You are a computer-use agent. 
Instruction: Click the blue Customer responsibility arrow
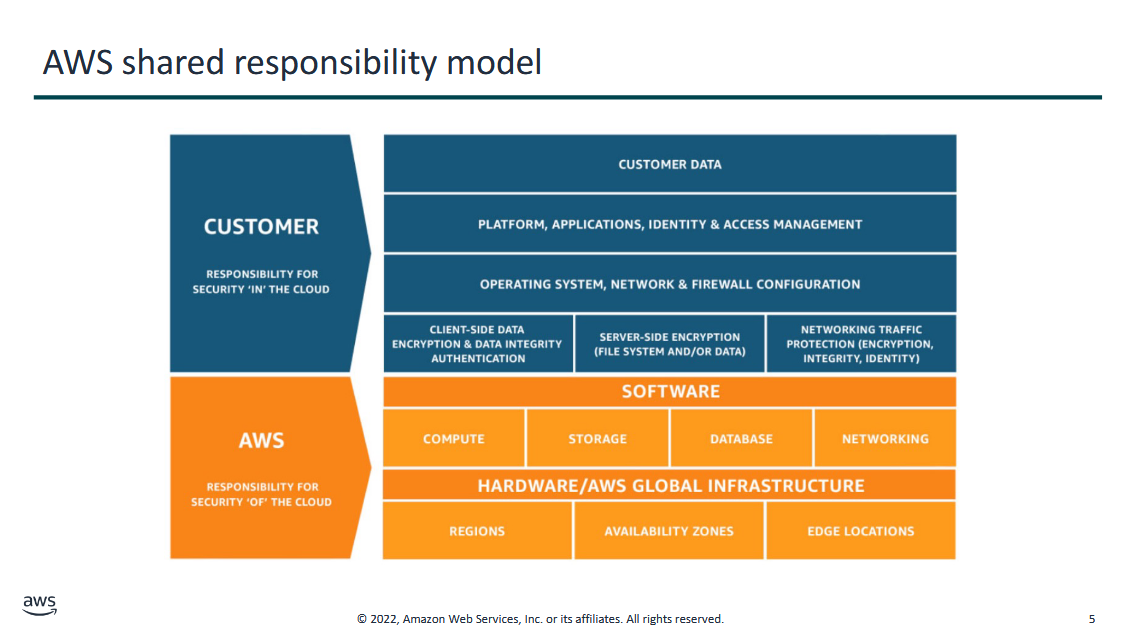(262, 253)
